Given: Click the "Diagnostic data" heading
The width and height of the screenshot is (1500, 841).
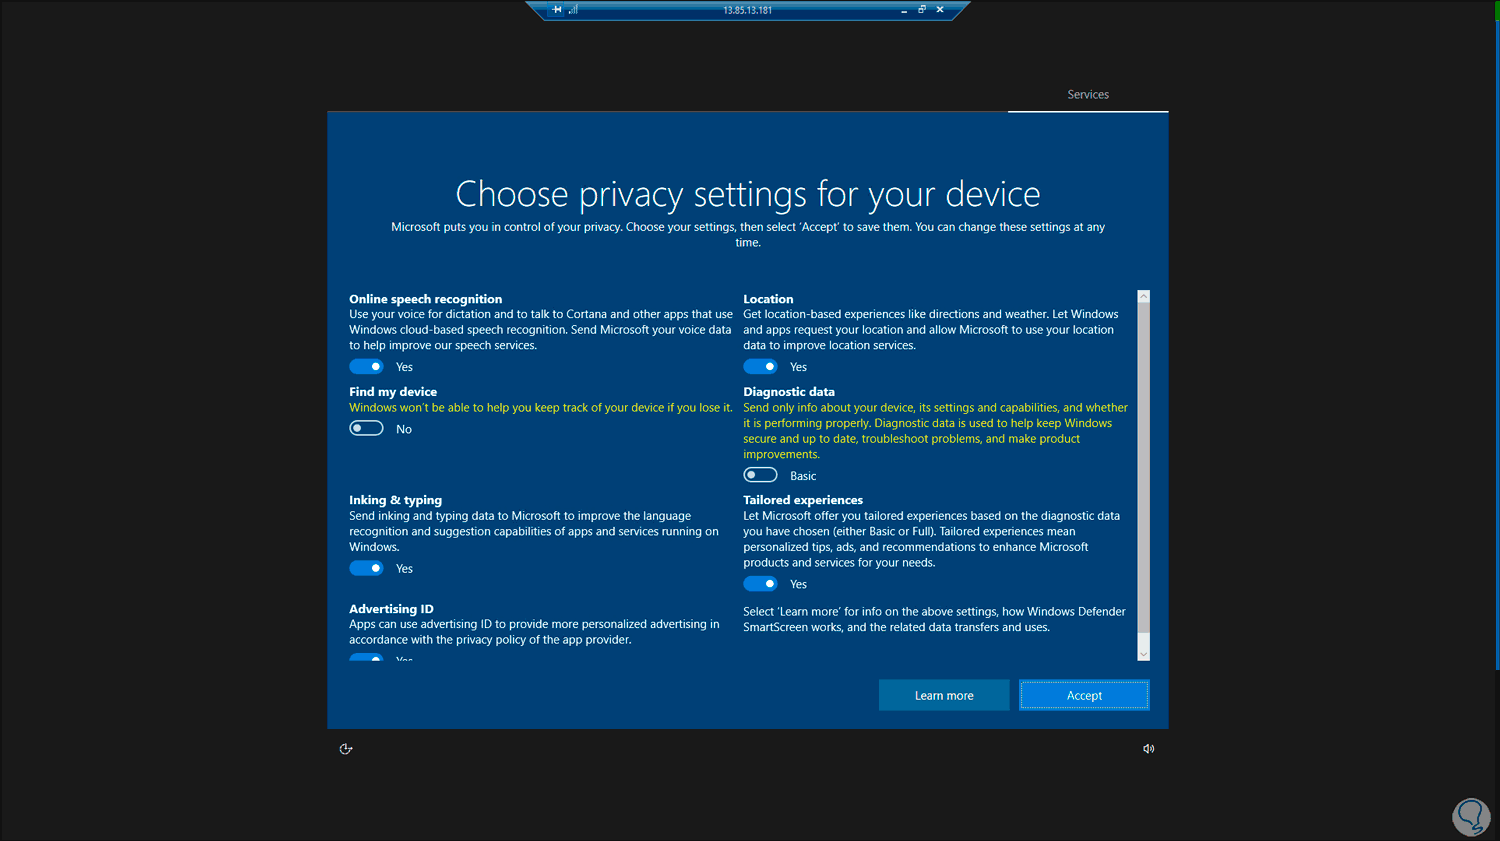Looking at the screenshot, I should (x=789, y=392).
